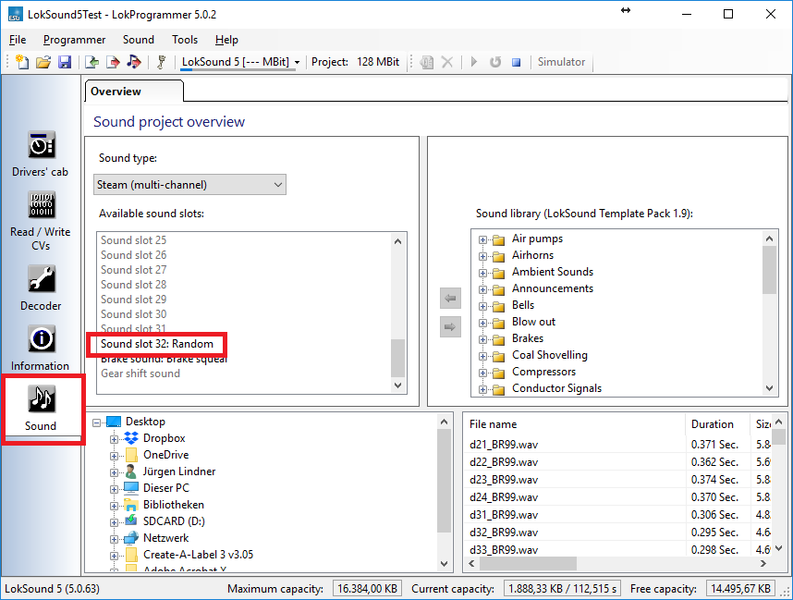This screenshot has width=793, height=600.
Task: Click the LokProgrammer app icon in title bar
Action: [15, 14]
